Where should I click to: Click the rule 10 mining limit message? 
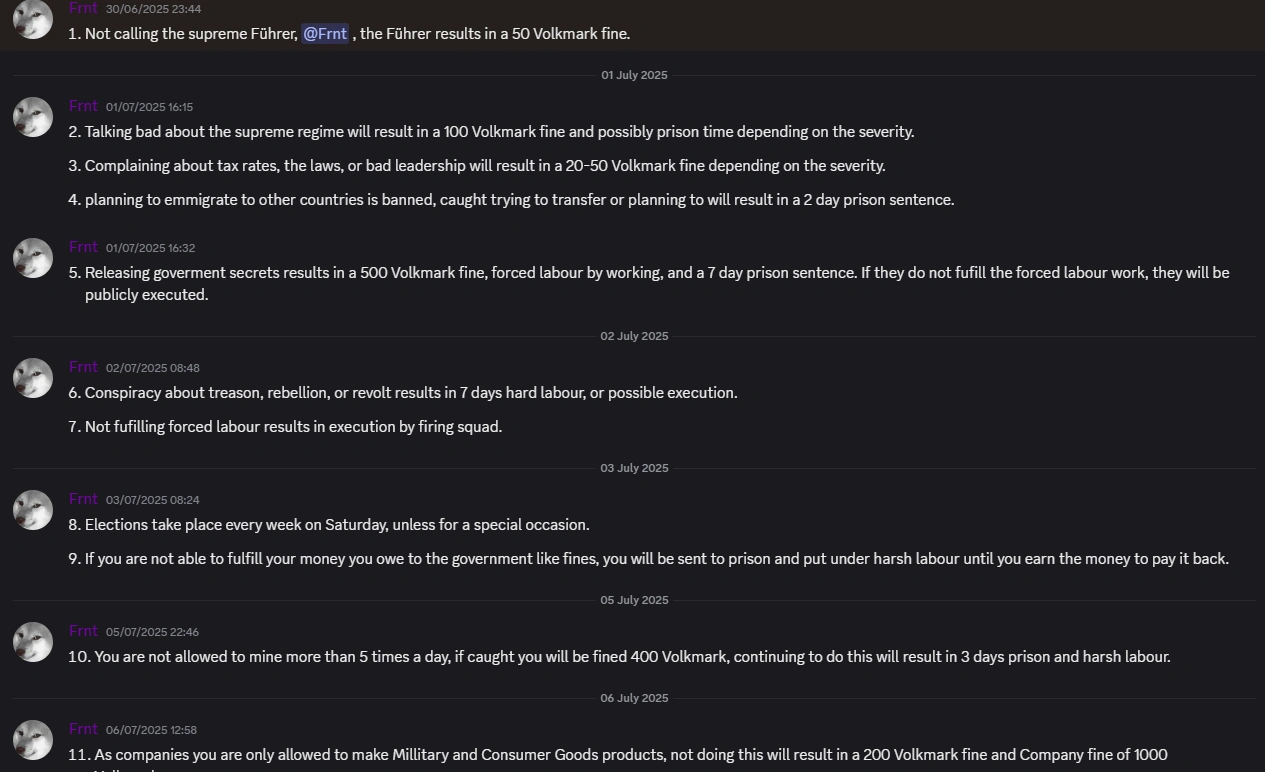pyautogui.click(x=632, y=657)
